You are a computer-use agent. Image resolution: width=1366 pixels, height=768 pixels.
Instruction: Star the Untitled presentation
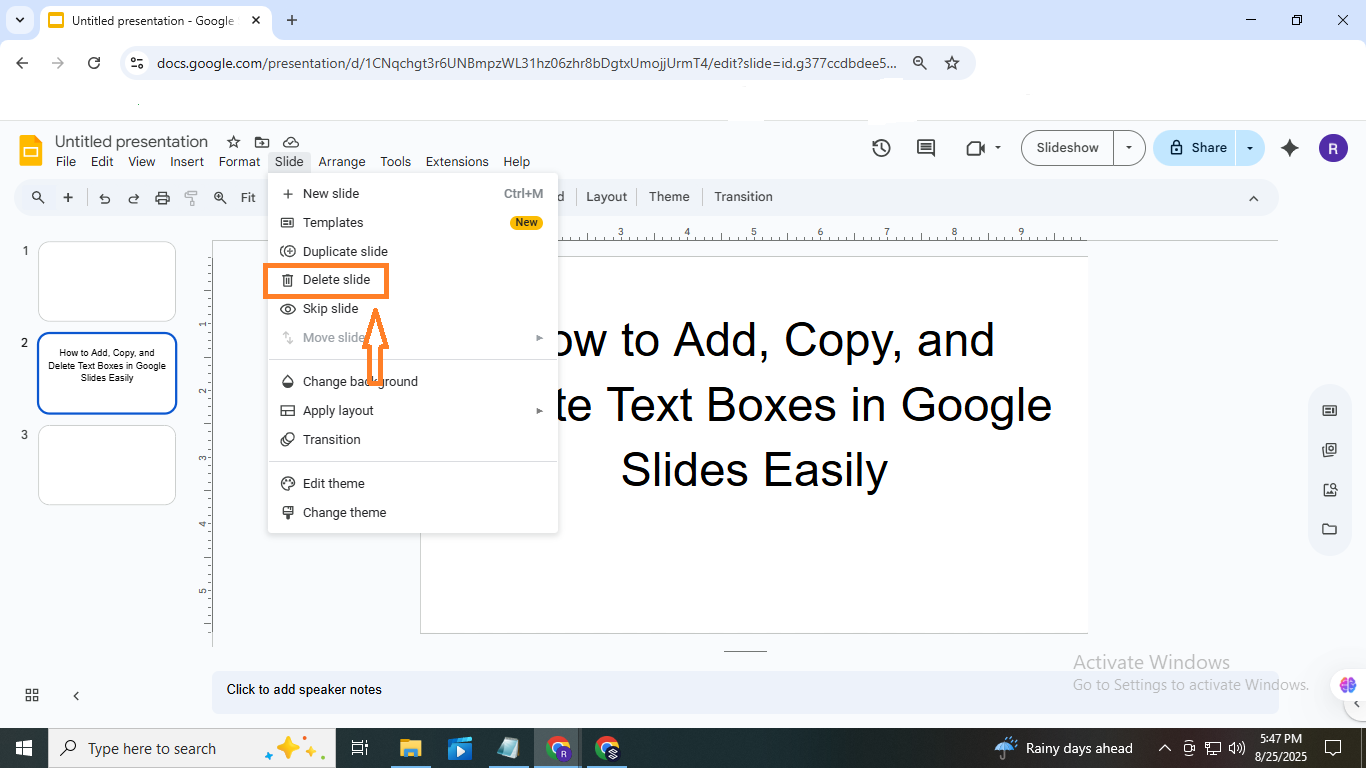coord(233,142)
